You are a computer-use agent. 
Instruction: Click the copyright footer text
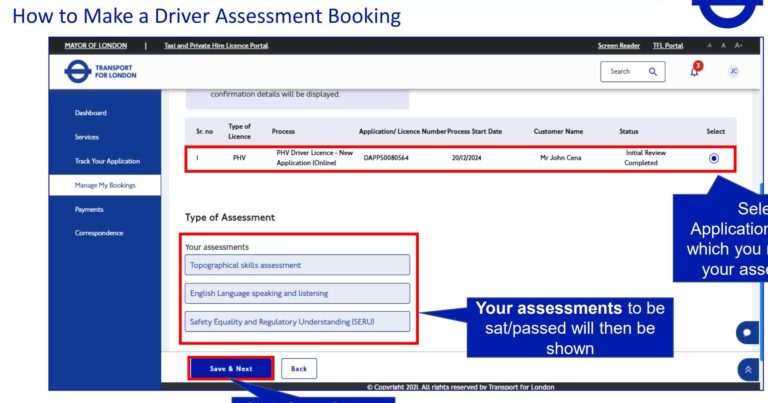[460, 387]
